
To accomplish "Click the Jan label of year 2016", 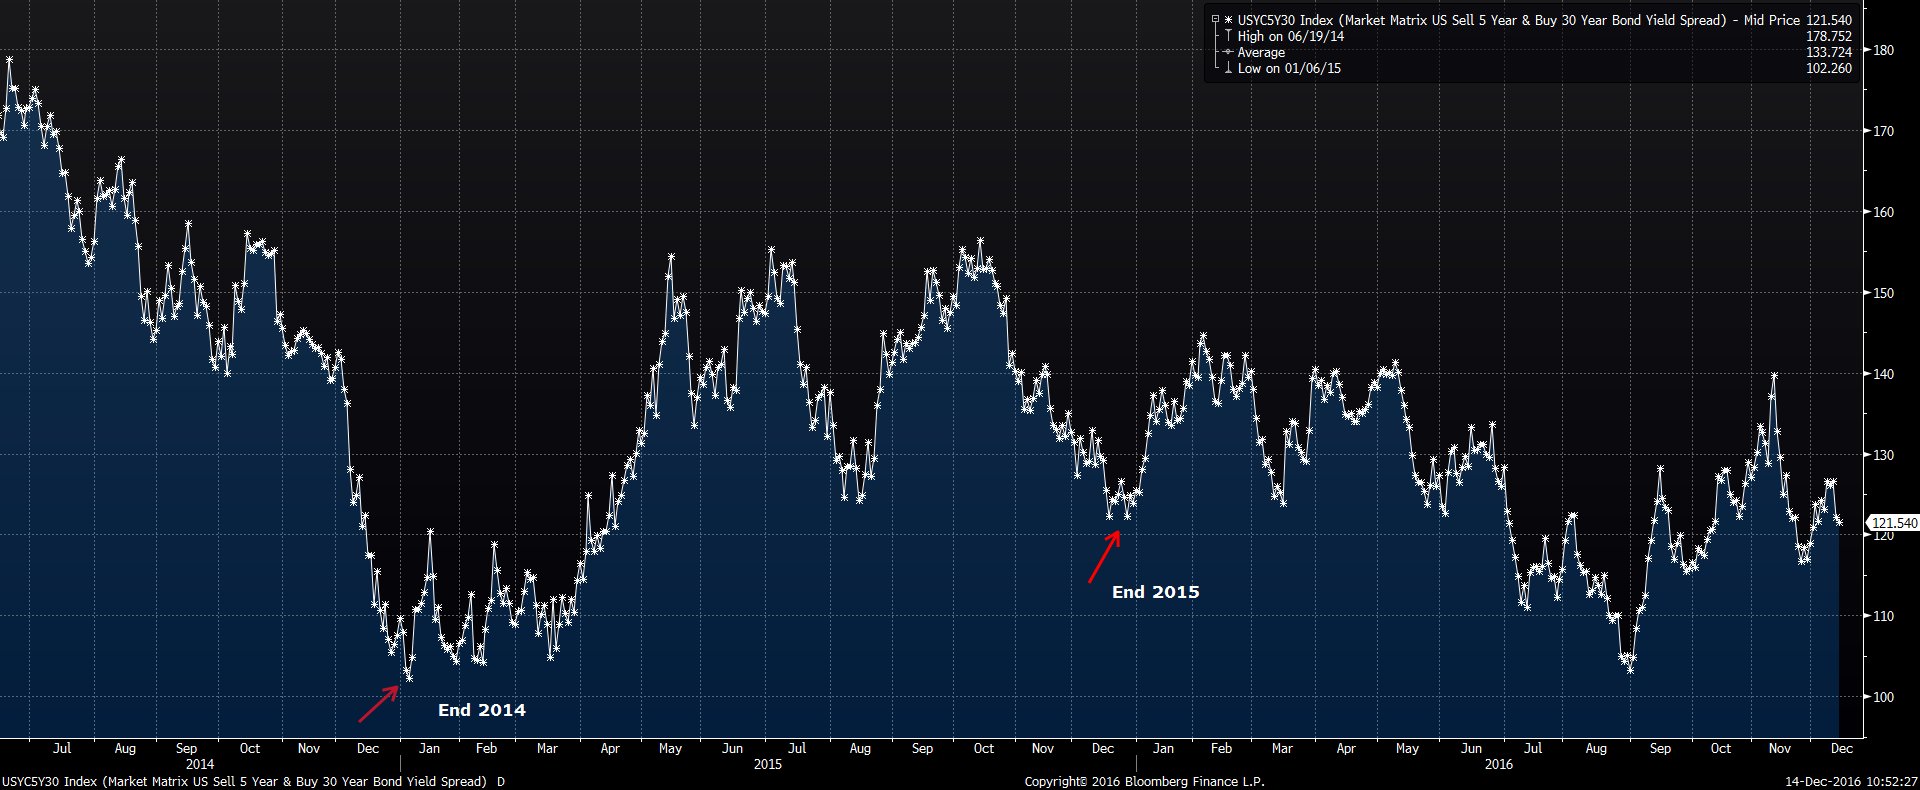I will (x=1163, y=748).
